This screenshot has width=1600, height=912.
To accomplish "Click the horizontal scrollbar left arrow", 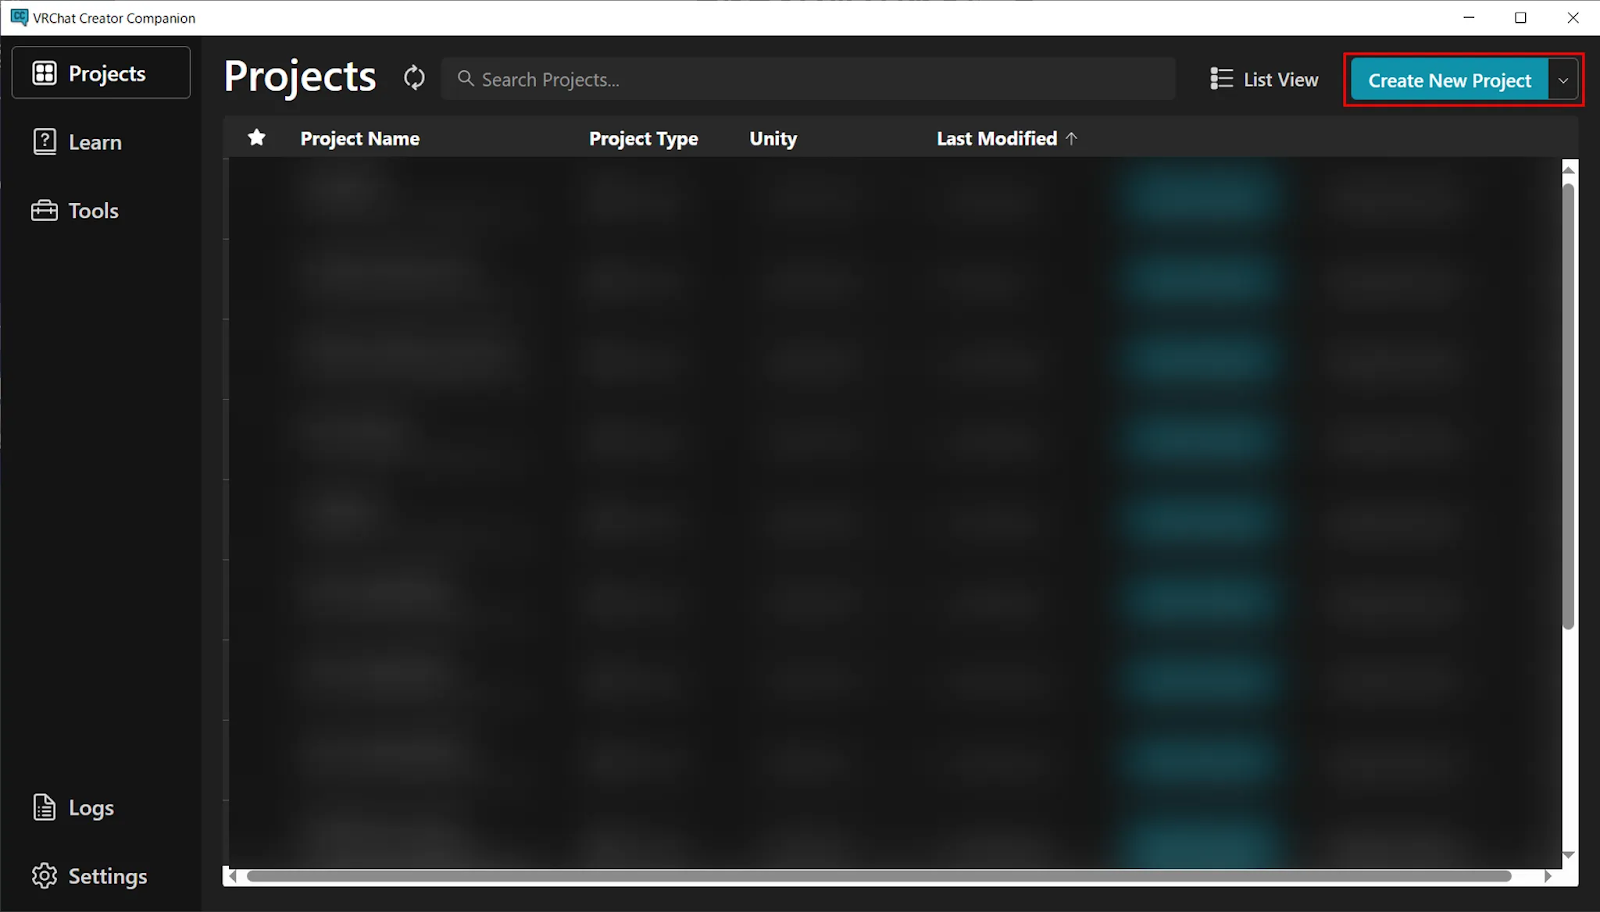I will (232, 876).
